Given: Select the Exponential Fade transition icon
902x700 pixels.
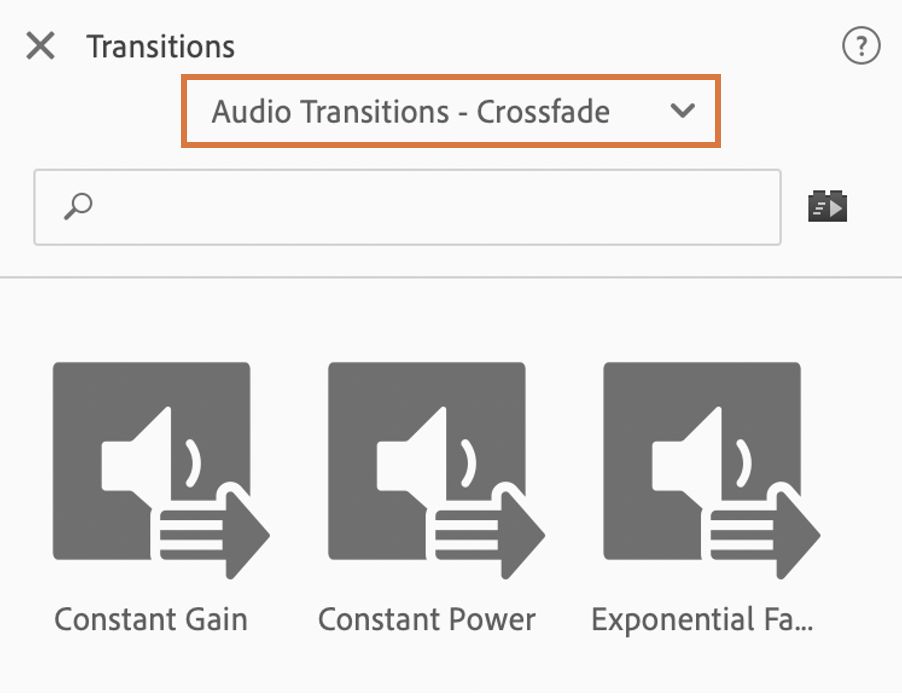Looking at the screenshot, I should coord(702,462).
